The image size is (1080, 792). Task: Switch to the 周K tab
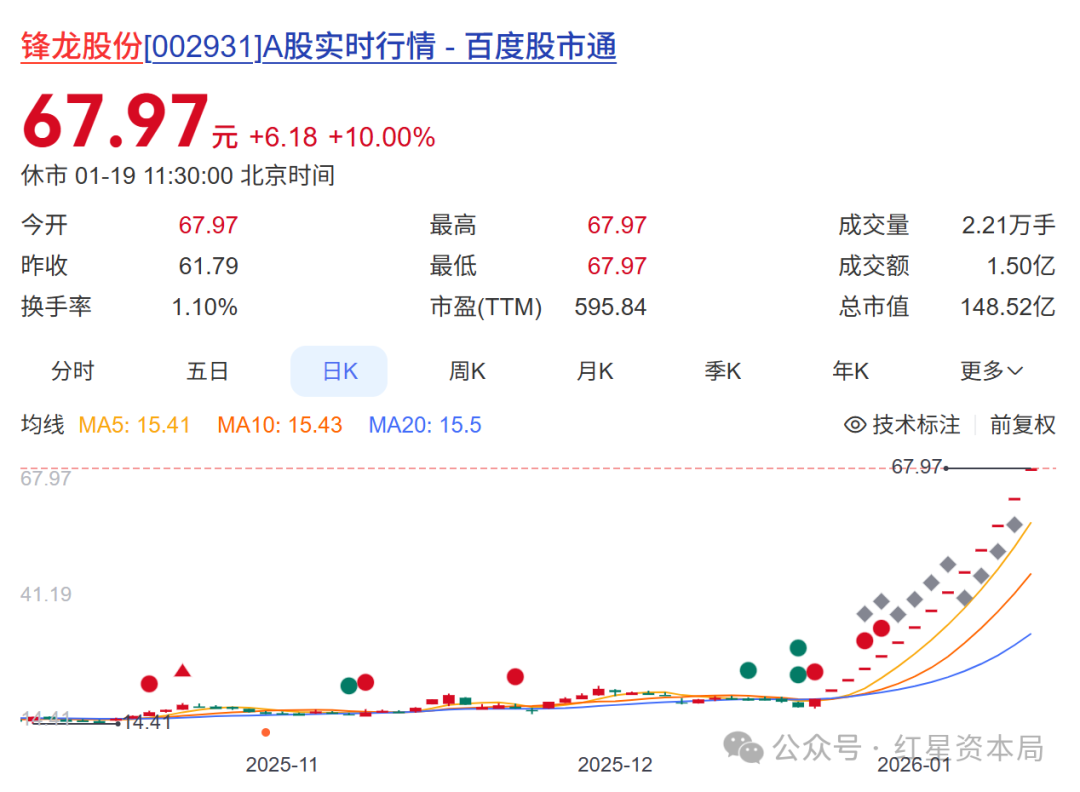(467, 371)
